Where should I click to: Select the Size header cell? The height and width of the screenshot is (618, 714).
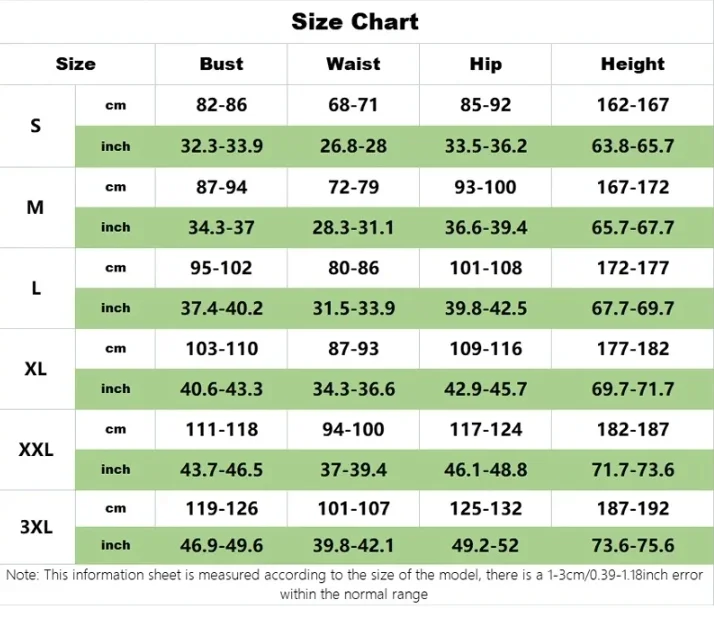pos(76,64)
